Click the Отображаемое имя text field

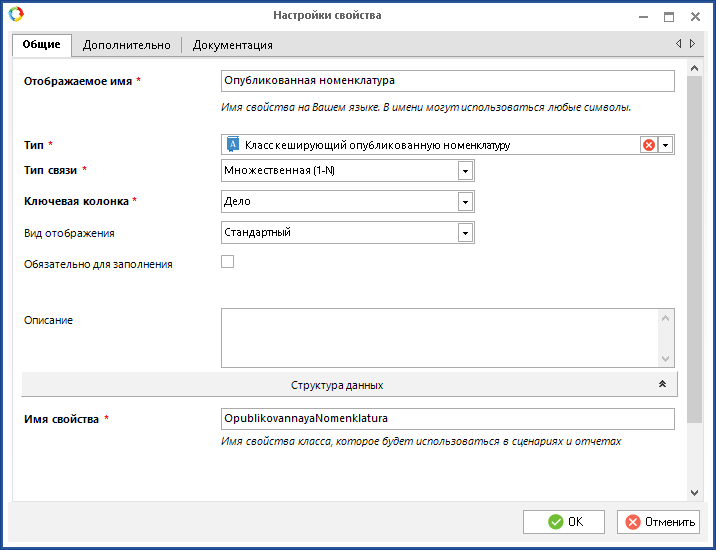click(447, 81)
